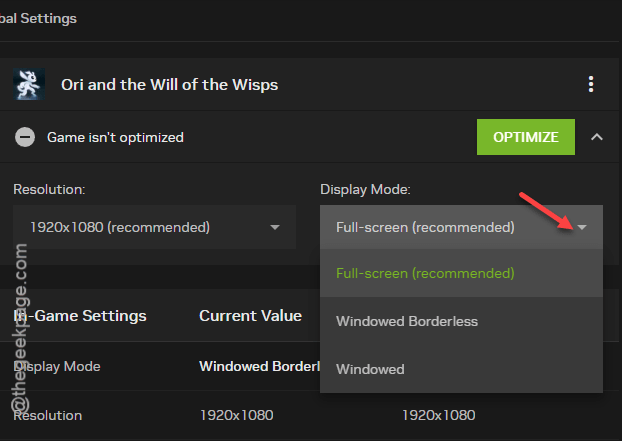Screen dimensions: 622x441
Task: Click the Ori and the Will of the Wisps thumbnail
Action: 29,84
